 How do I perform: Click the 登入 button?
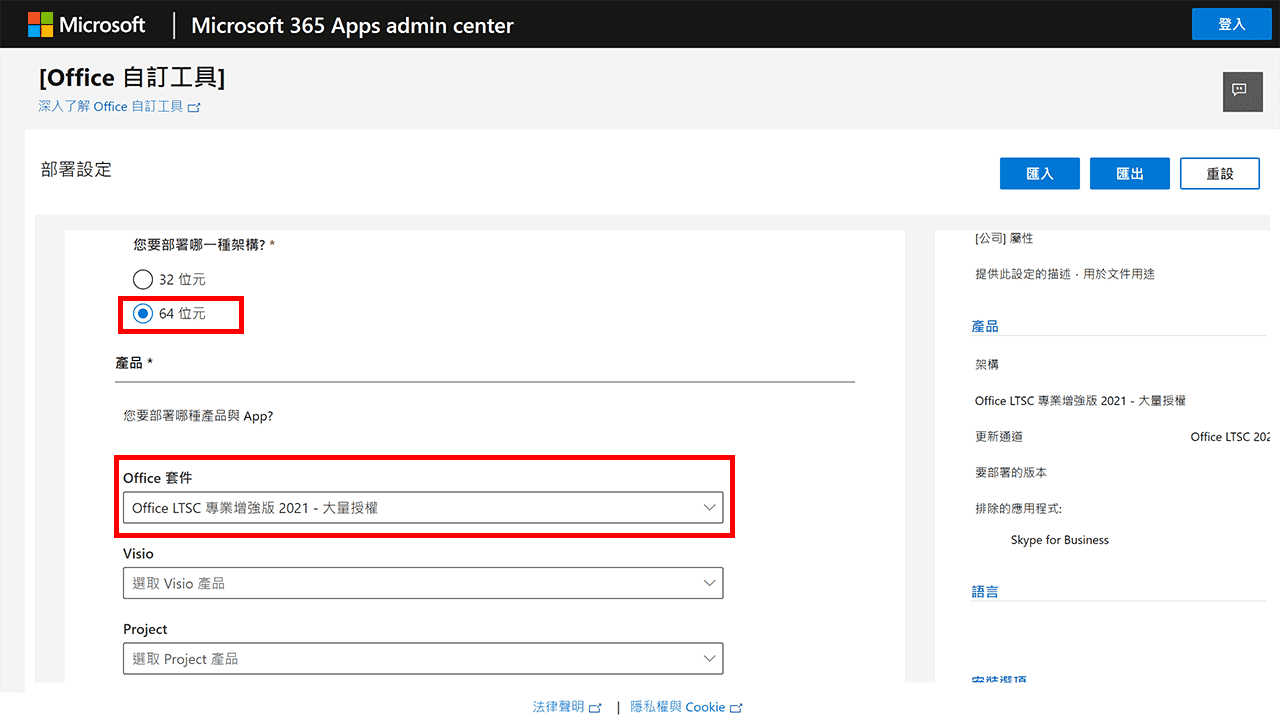click(1231, 23)
